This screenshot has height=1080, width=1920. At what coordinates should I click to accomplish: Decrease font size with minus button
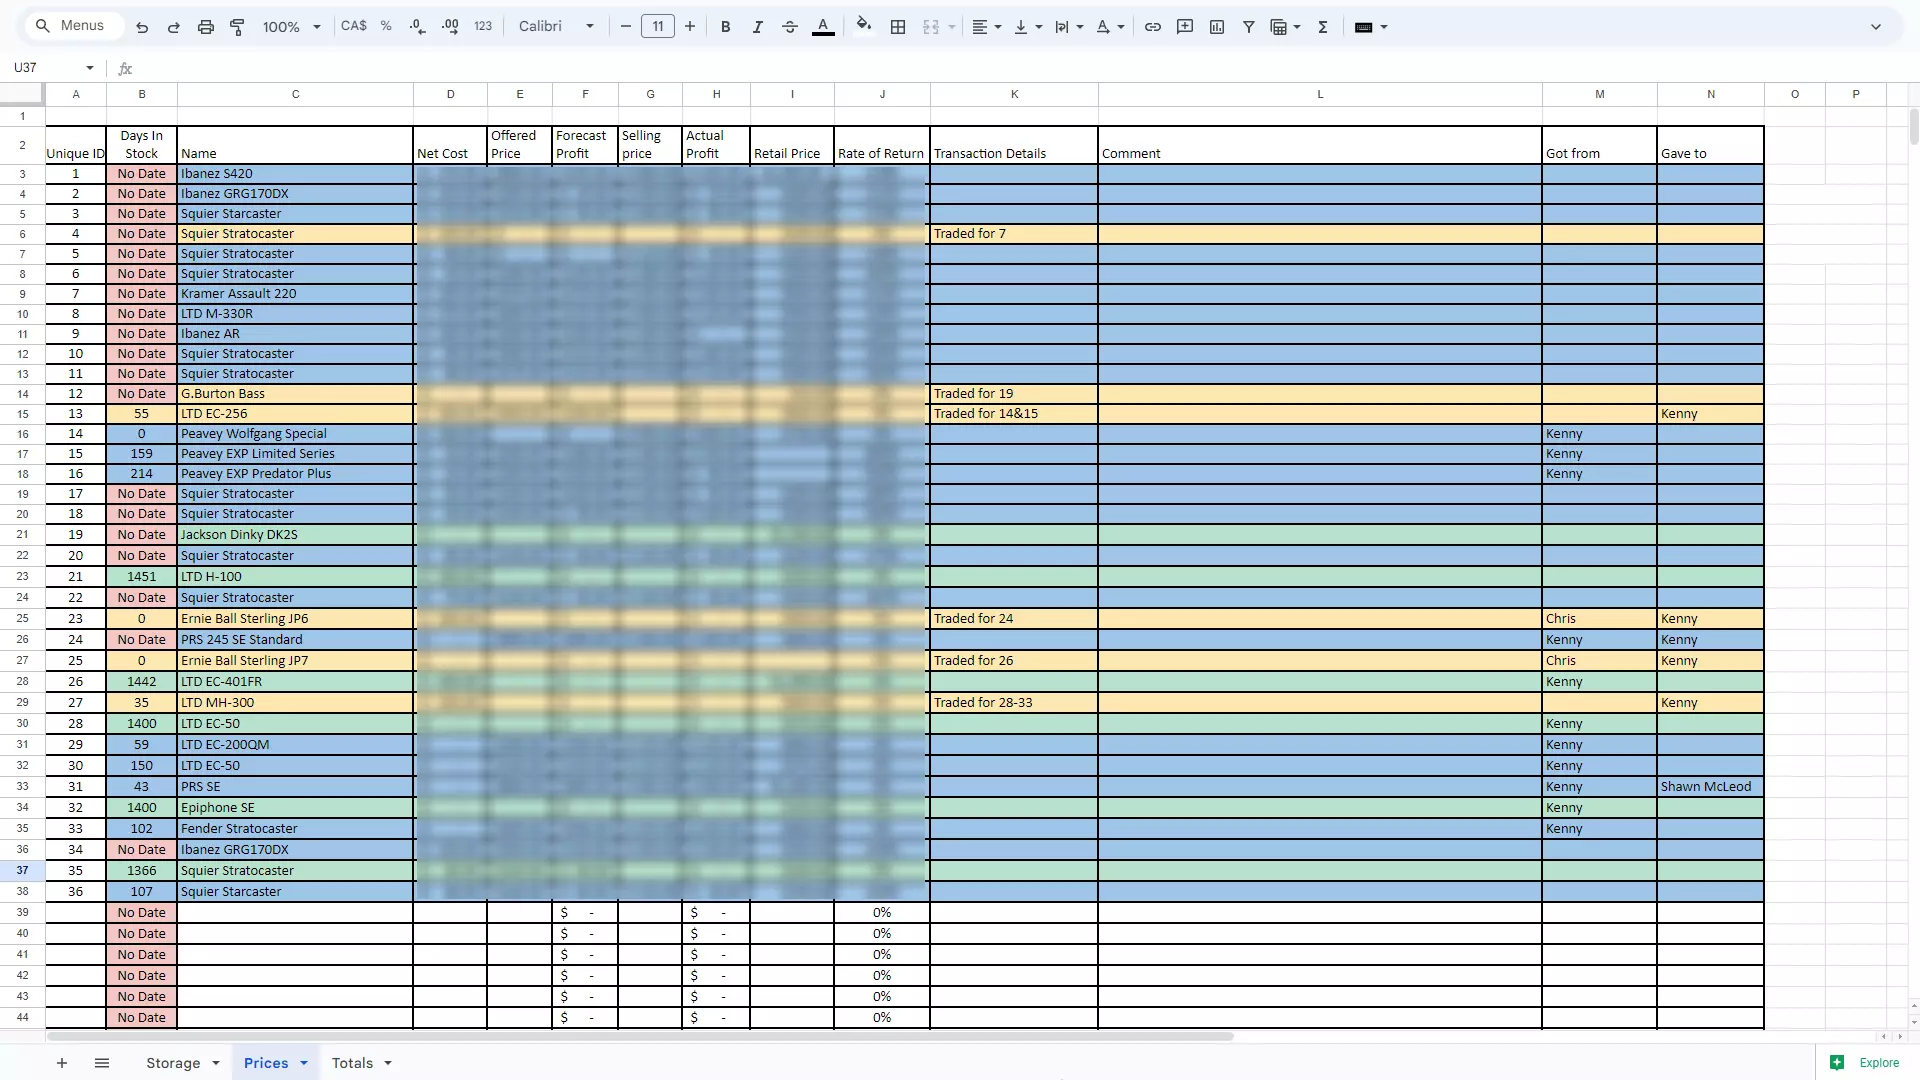(x=626, y=27)
